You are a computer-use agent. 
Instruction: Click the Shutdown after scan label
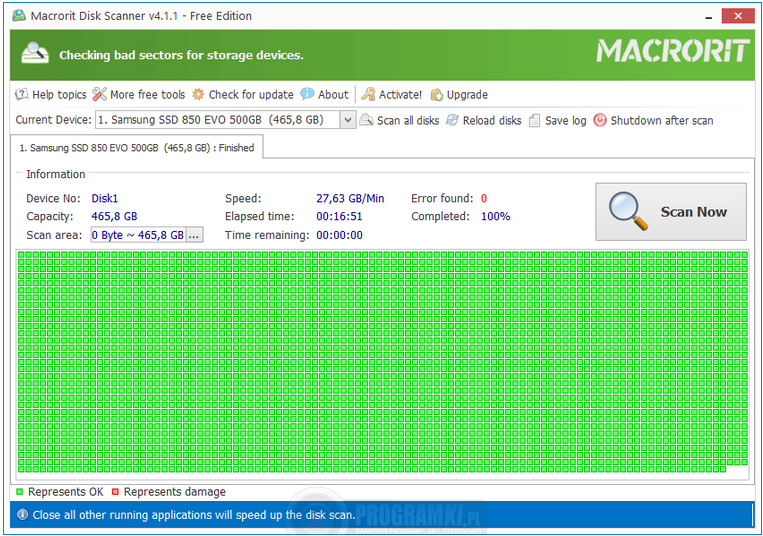point(662,120)
